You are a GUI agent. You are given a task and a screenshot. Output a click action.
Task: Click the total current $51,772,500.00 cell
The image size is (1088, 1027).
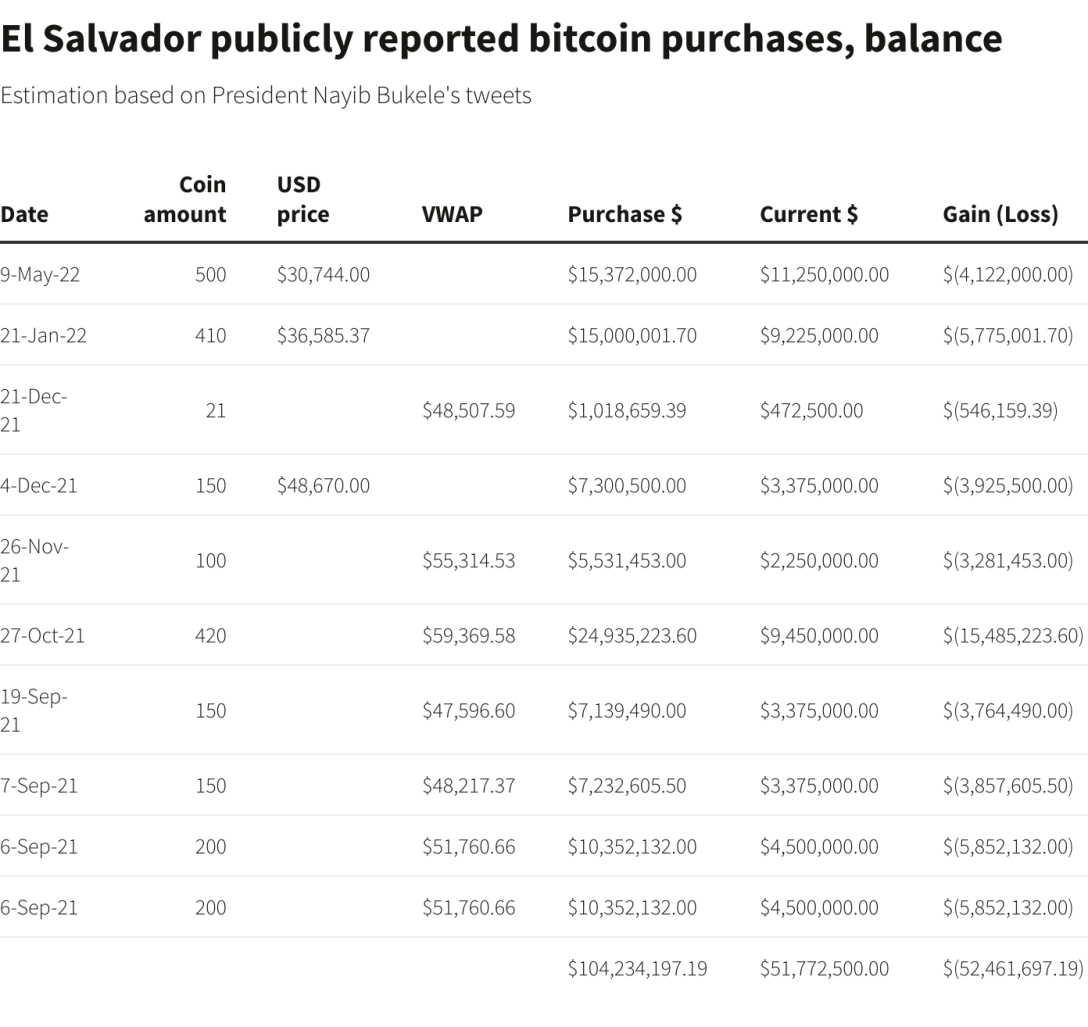tap(824, 969)
